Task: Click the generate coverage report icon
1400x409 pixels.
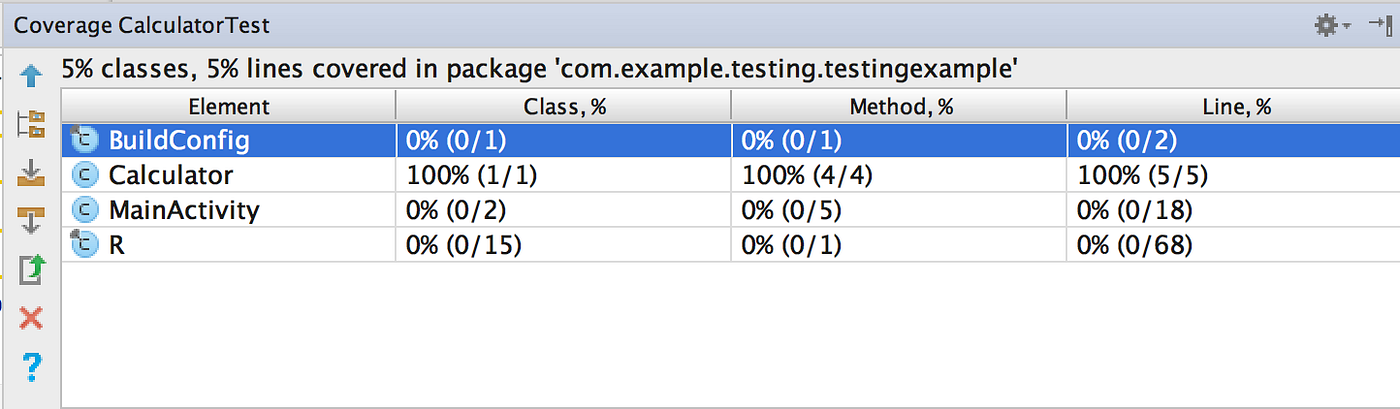Action: [x=31, y=270]
